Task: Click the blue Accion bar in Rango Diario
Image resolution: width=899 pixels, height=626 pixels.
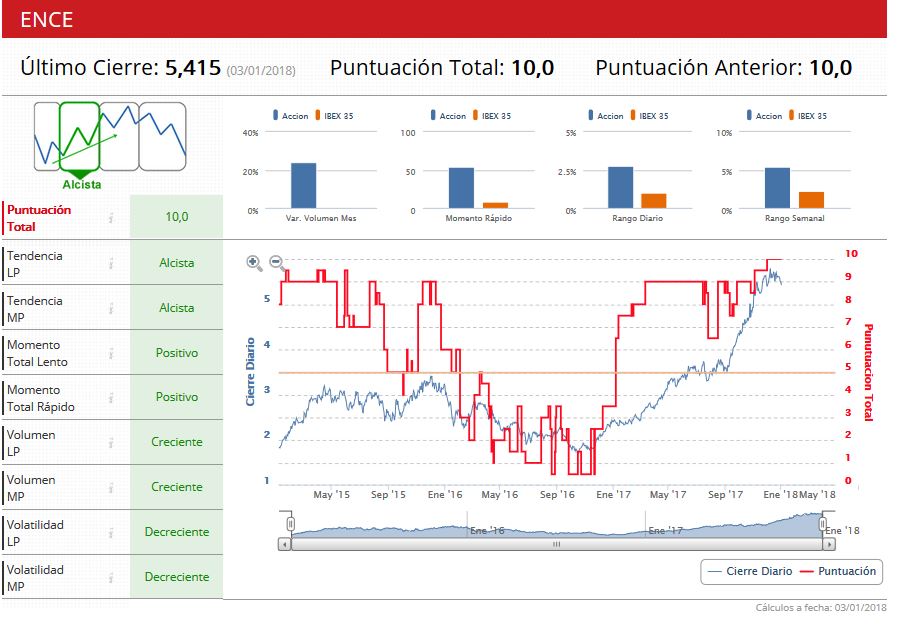Action: click(620, 187)
